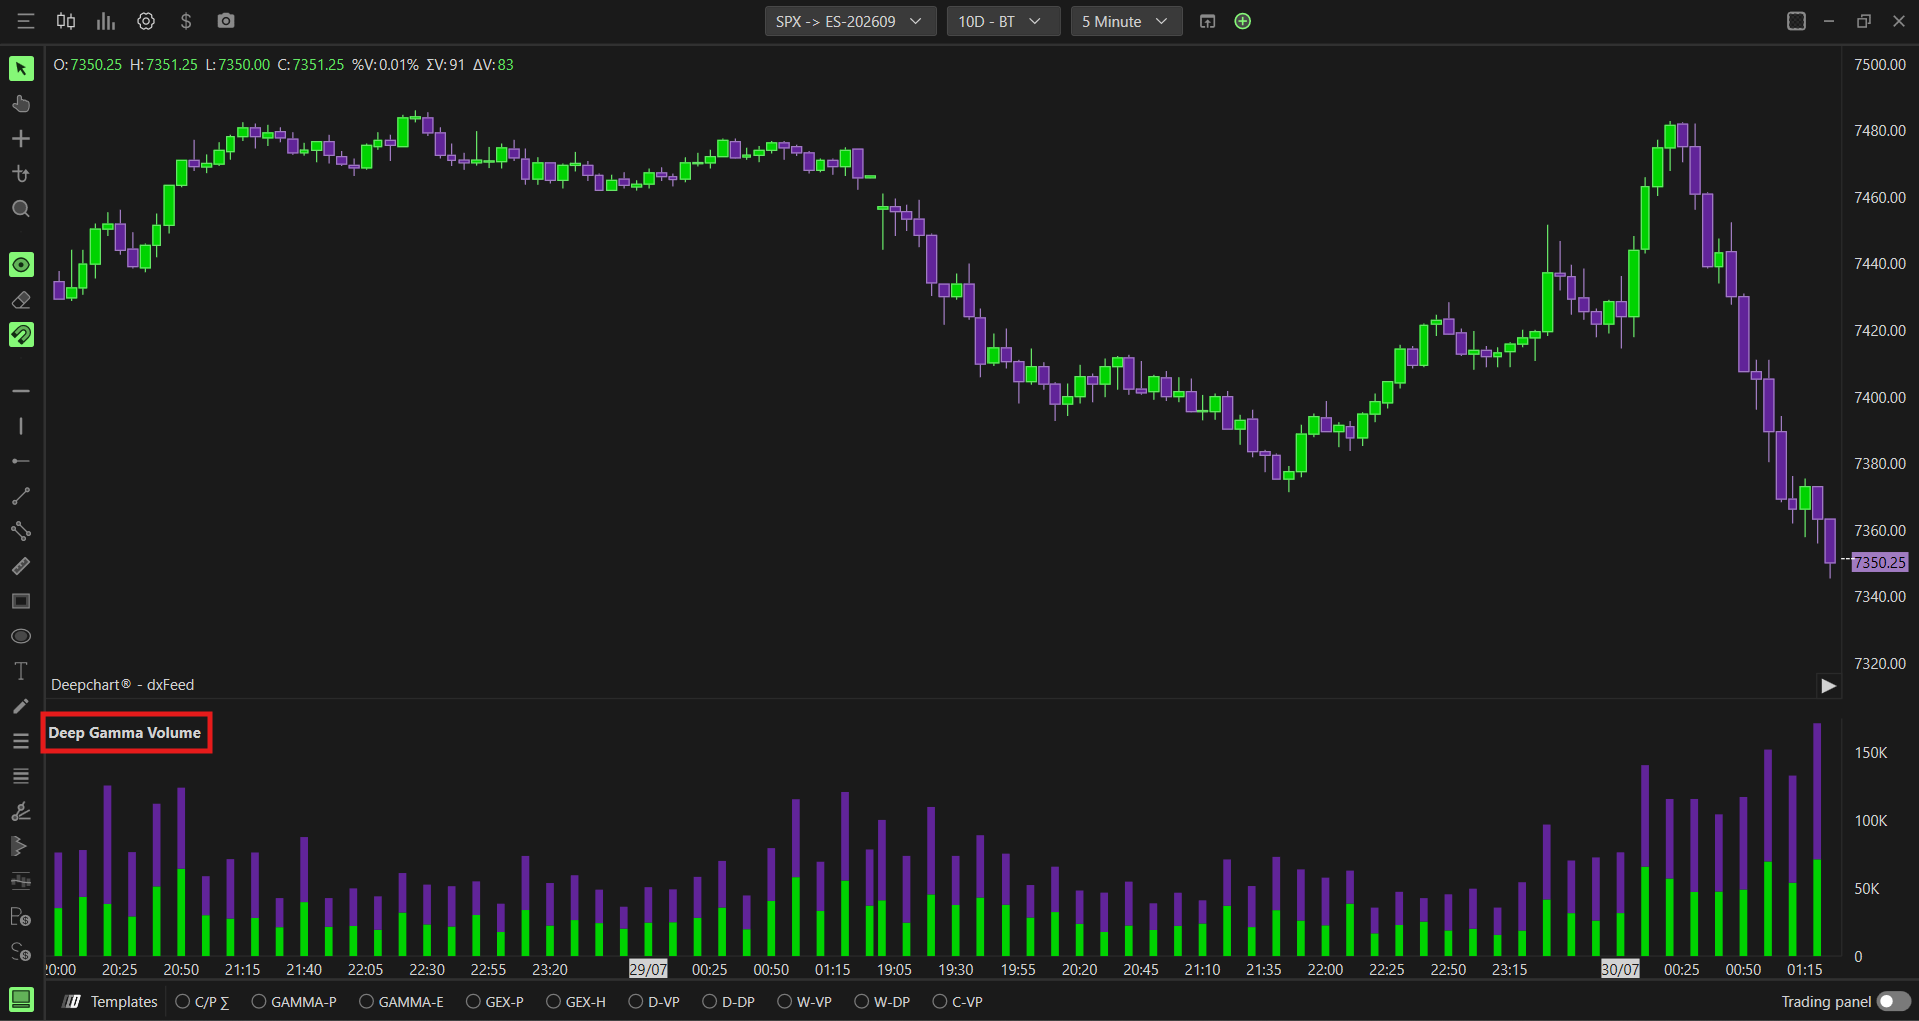1919x1021 pixels.
Task: Open the 5 Minute timeframe dropdown
Action: [x=1126, y=21]
